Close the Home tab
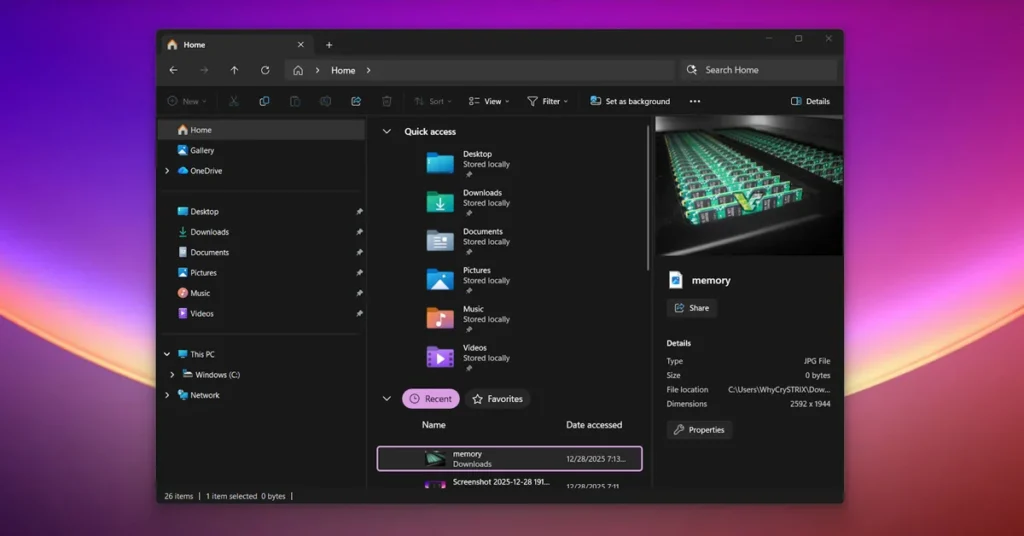The height and width of the screenshot is (536, 1024). point(300,45)
